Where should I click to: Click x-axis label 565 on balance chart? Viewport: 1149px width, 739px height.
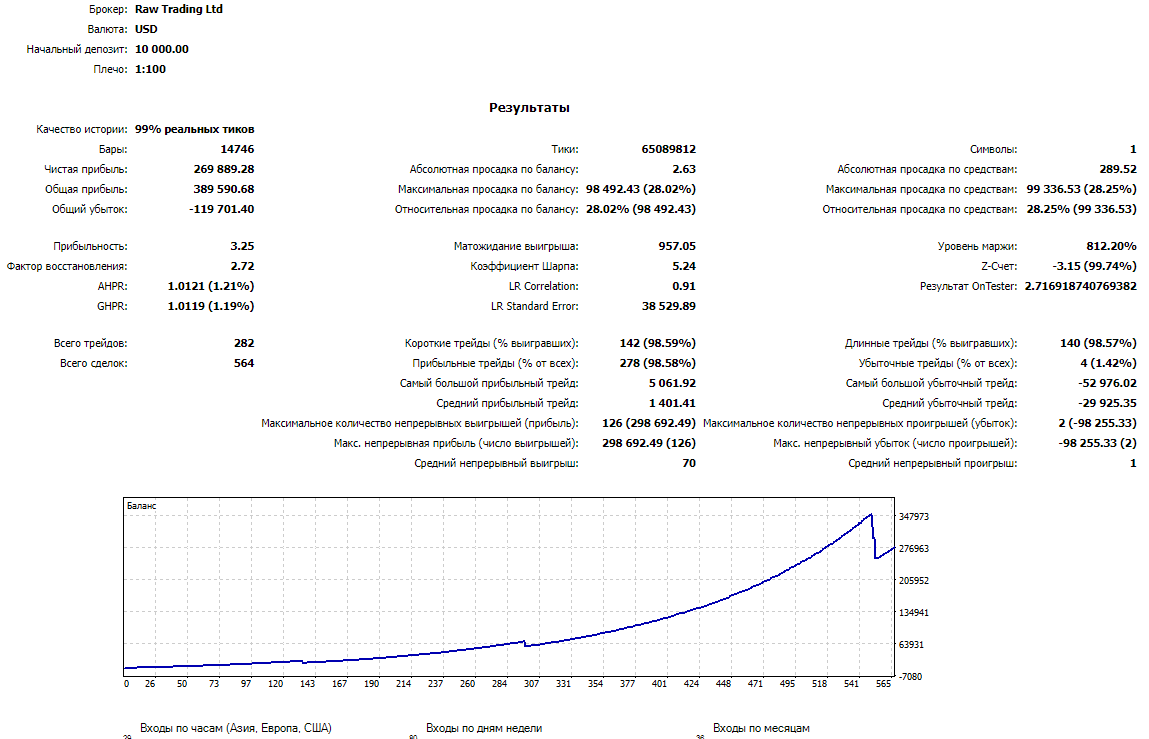click(883, 683)
